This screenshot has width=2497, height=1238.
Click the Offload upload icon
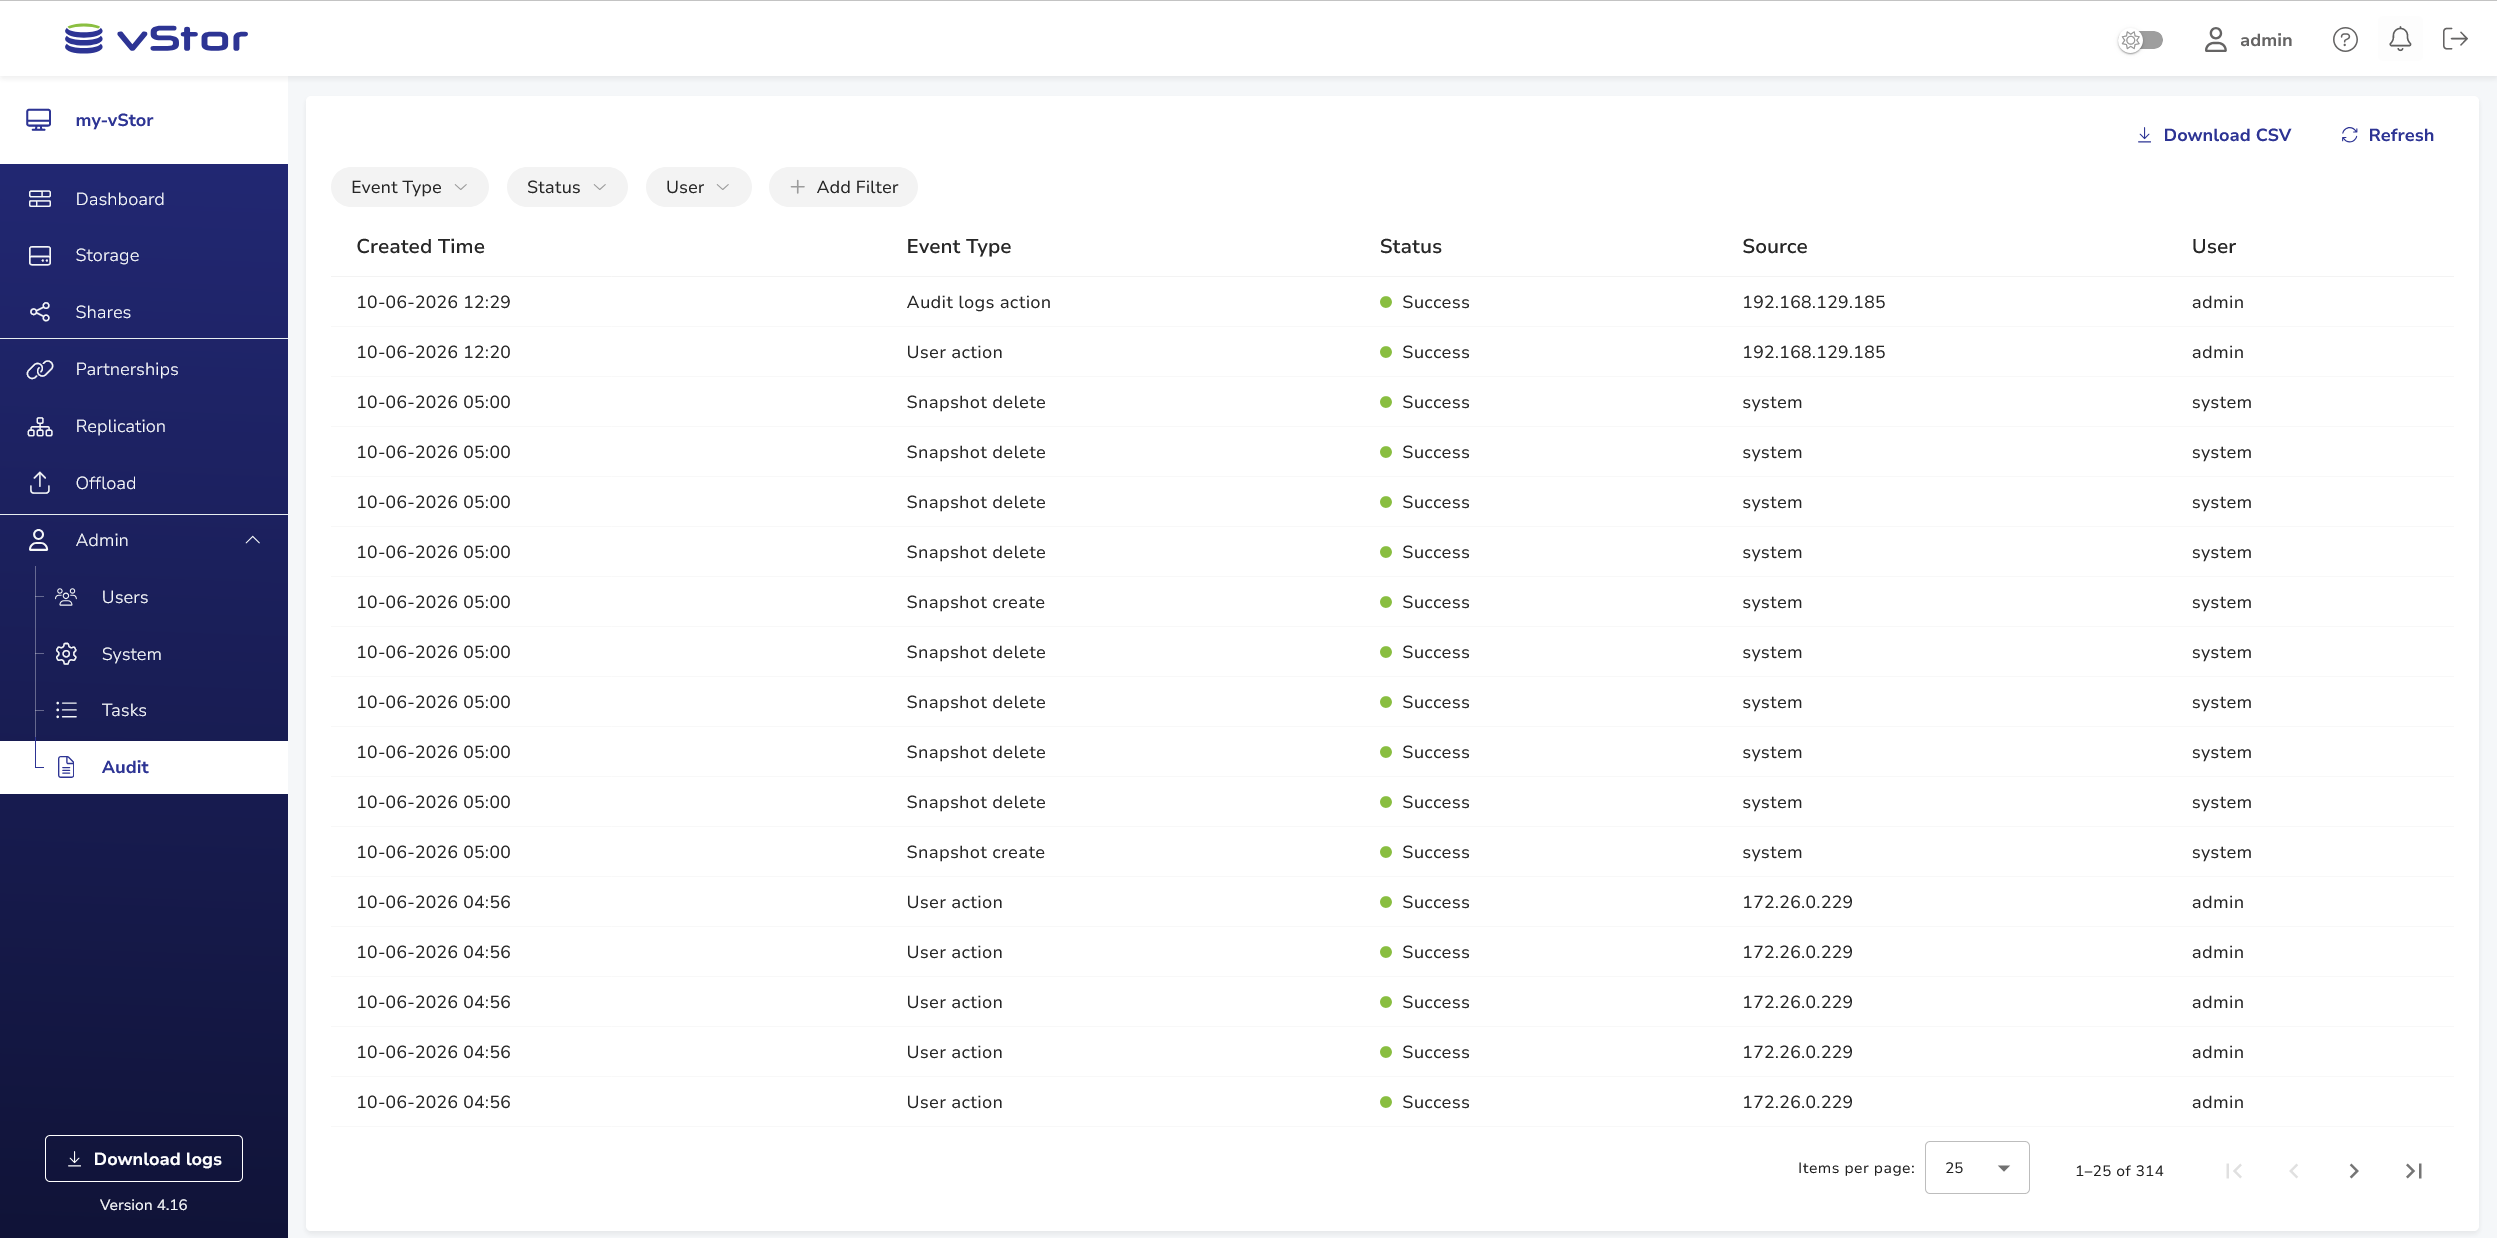coord(40,483)
